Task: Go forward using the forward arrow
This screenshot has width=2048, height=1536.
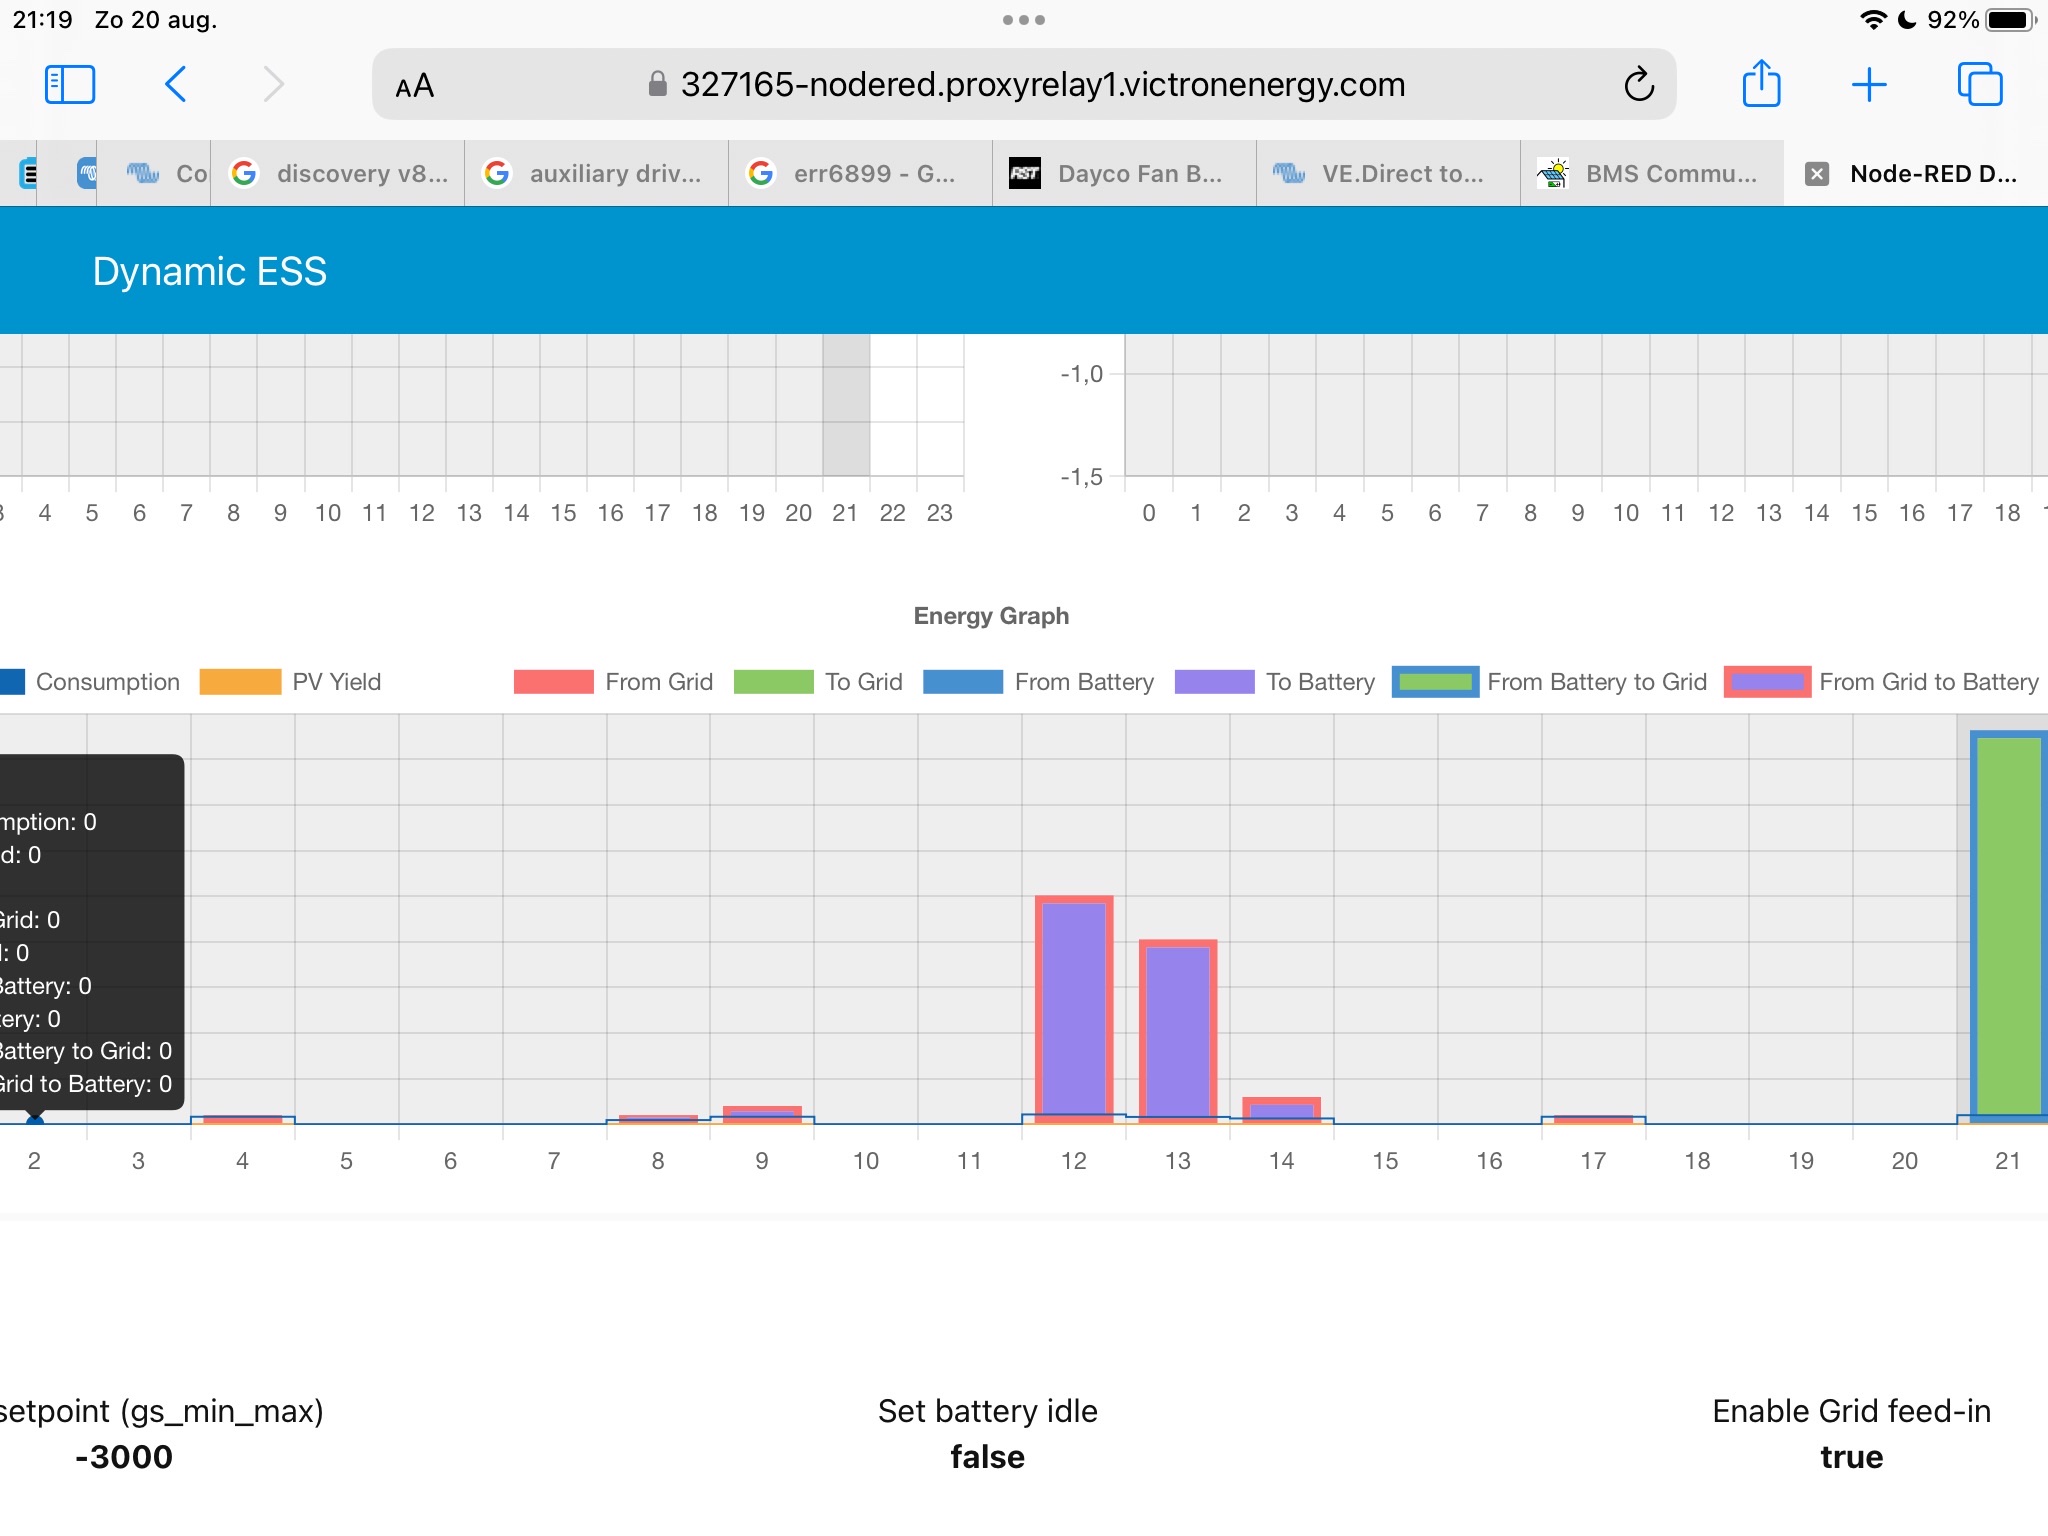Action: tap(272, 84)
